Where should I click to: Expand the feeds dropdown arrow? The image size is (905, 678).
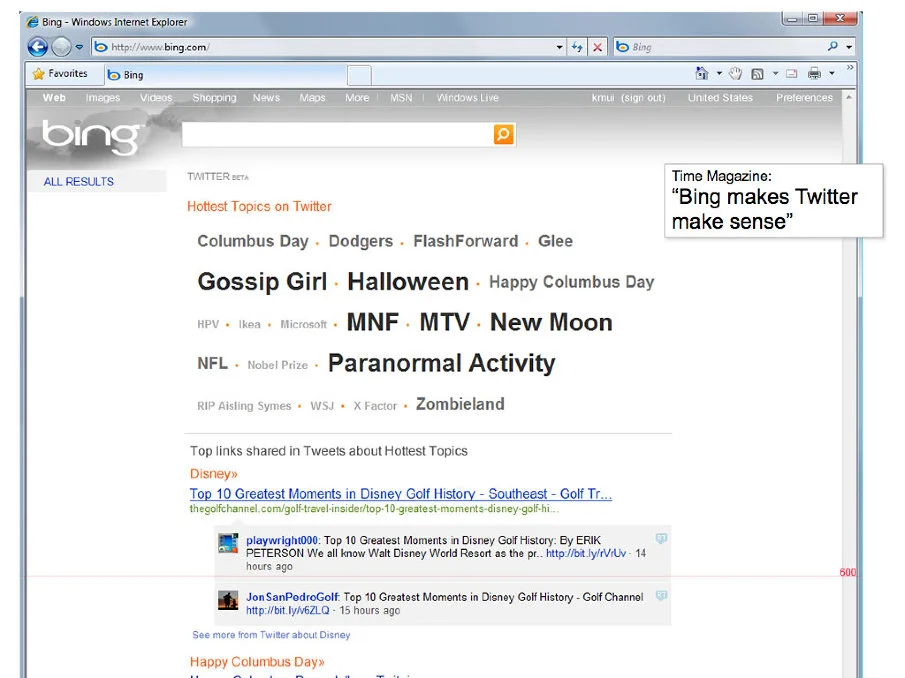tap(775, 73)
